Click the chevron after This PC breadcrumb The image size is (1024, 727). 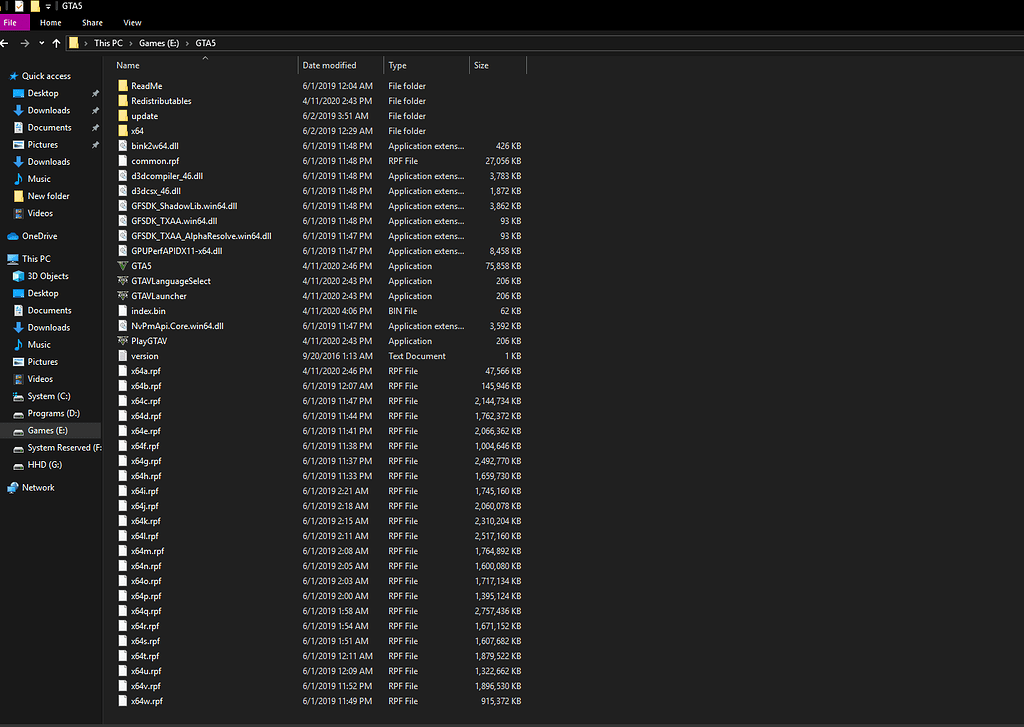point(132,42)
